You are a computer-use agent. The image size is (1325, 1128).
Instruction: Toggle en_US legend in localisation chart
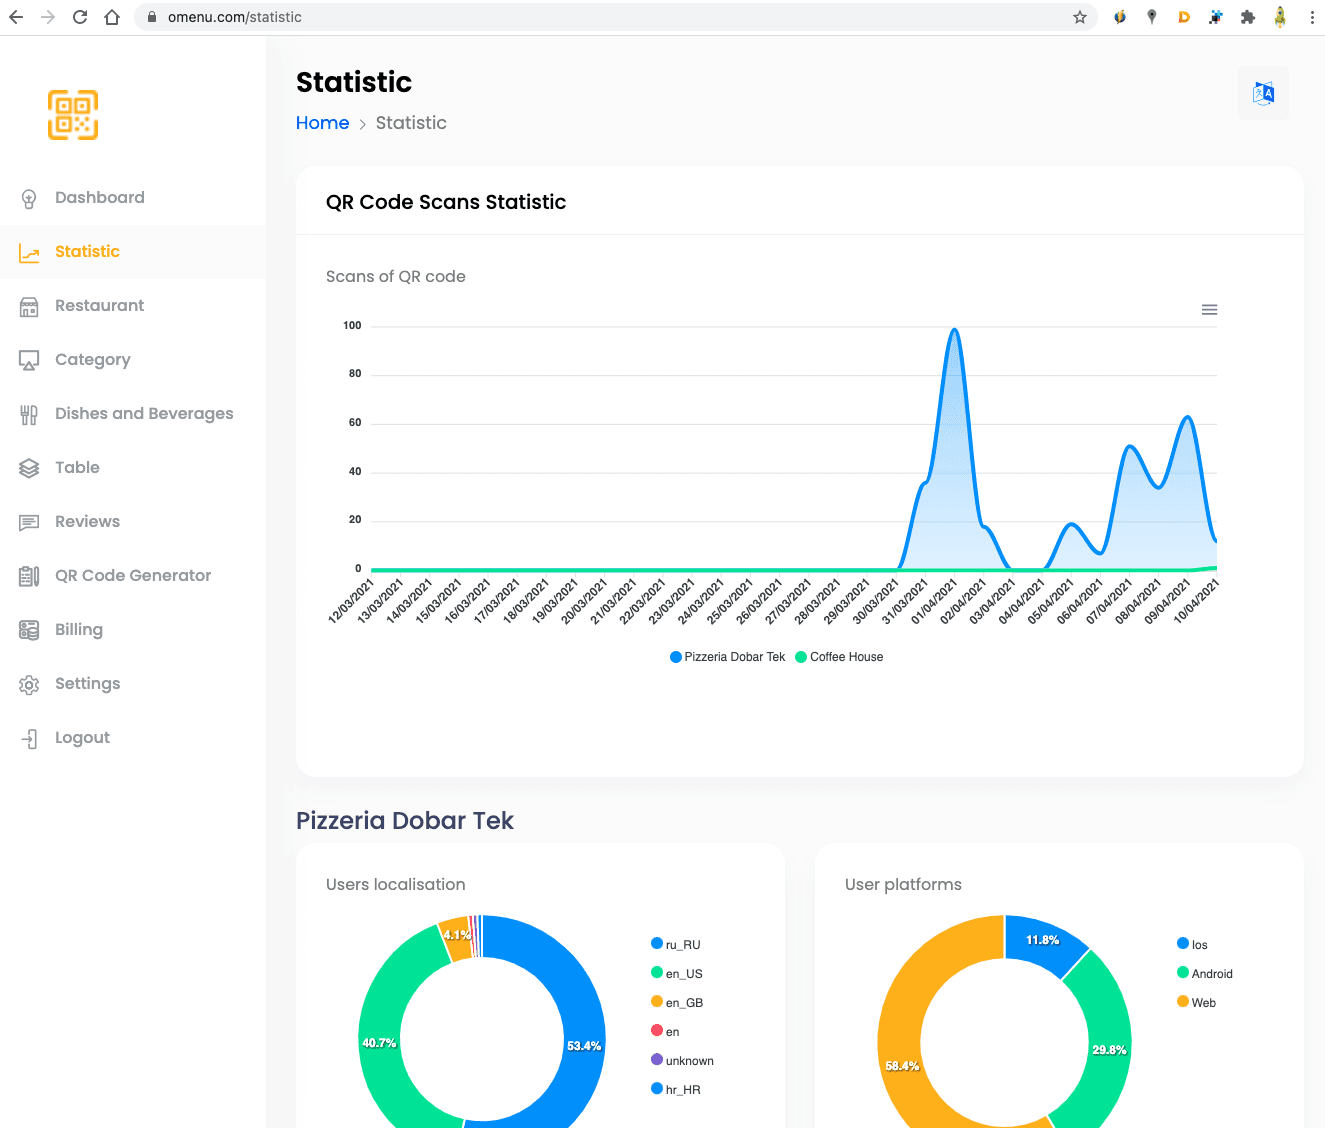pos(677,974)
